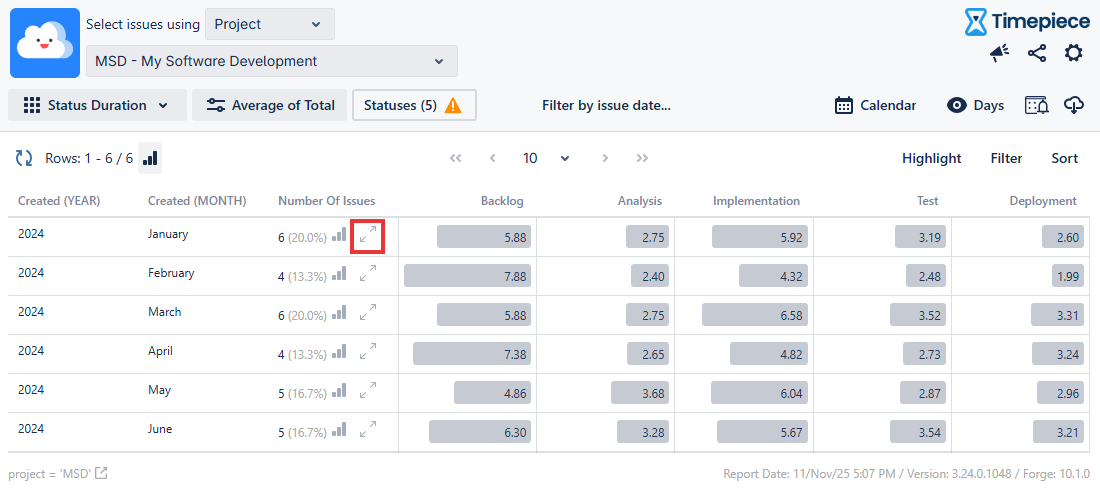Image resolution: width=1100 pixels, height=493 pixels.
Task: Open the Sort menu
Action: point(1064,158)
